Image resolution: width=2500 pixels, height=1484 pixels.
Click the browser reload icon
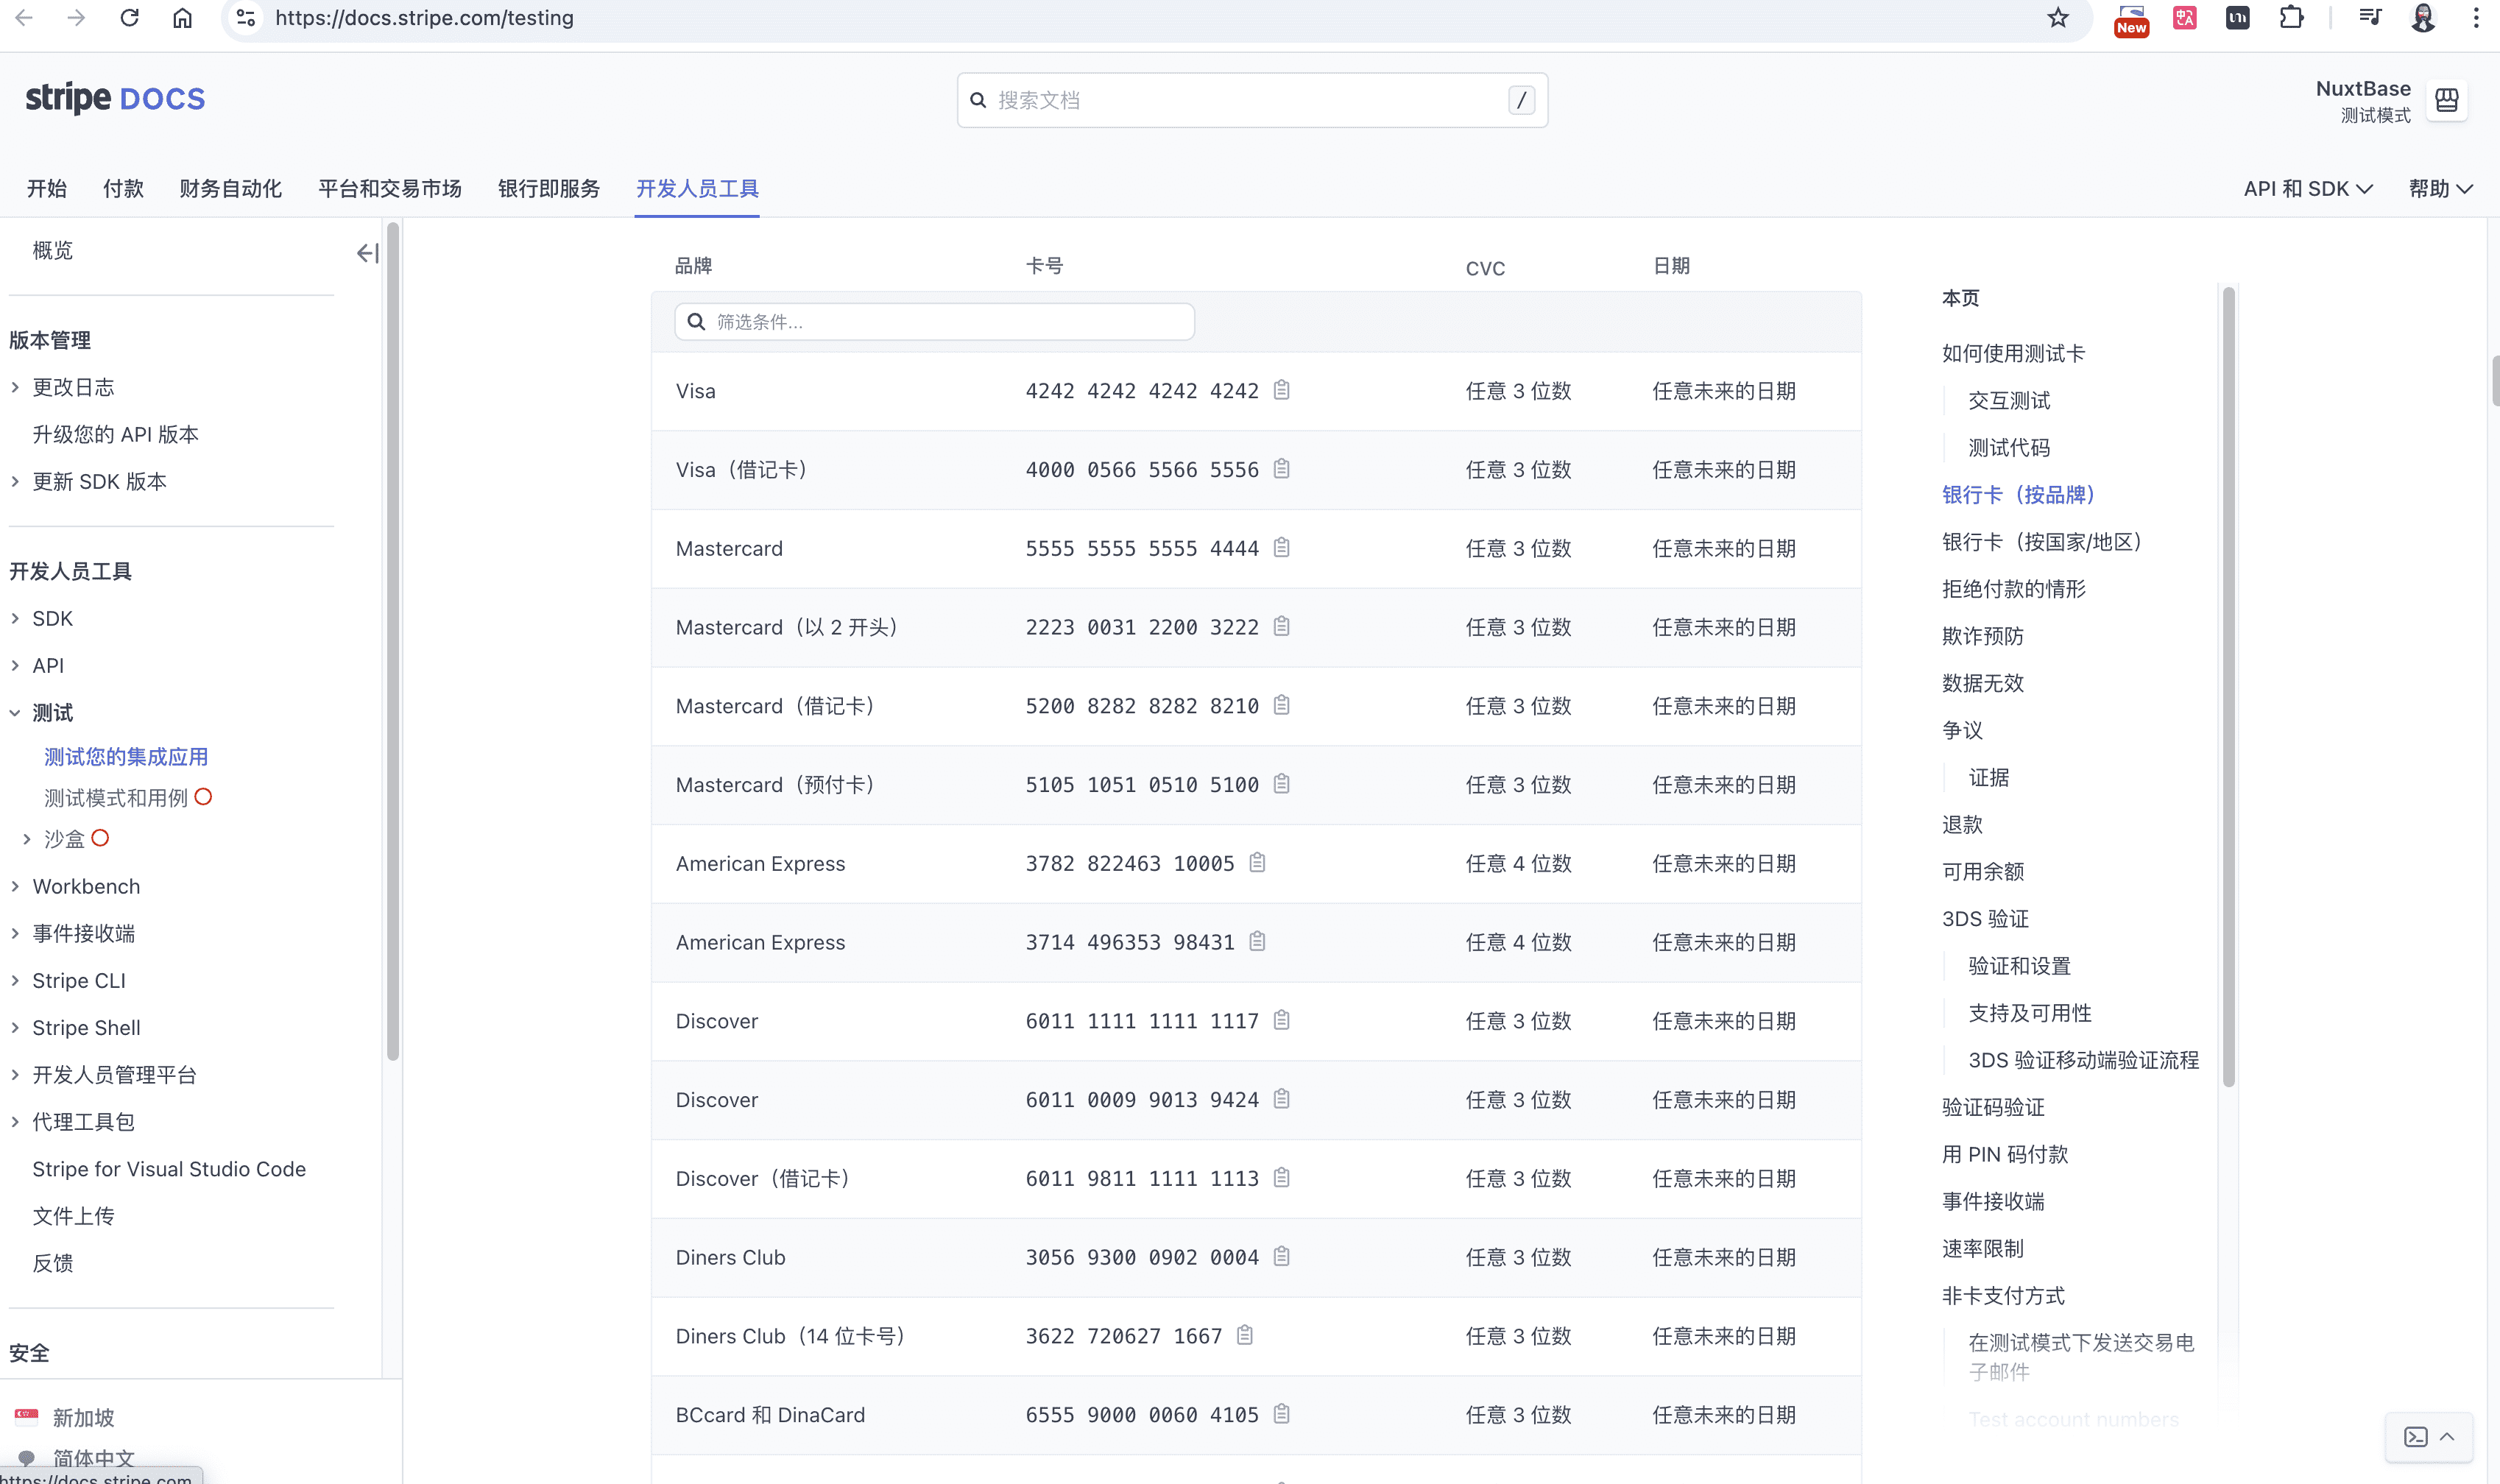pos(129,18)
